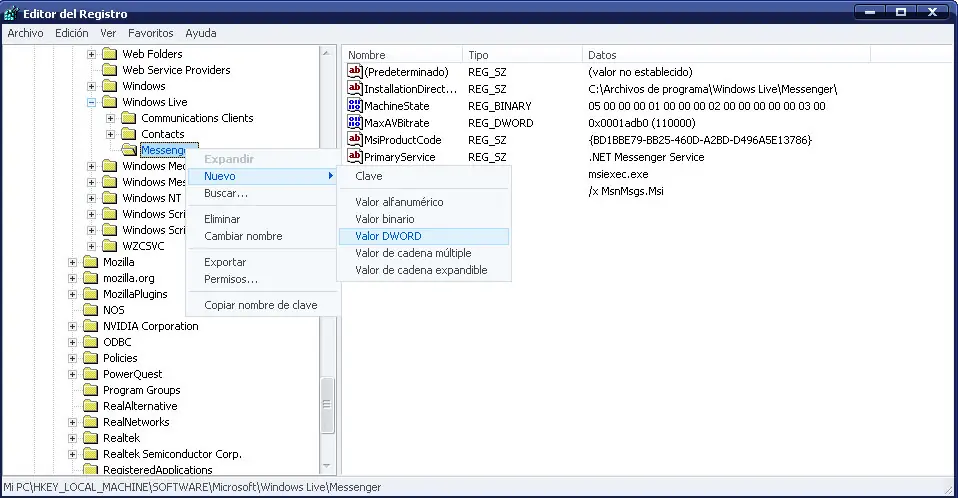Click the NOS folder icon
This screenshot has height=498, width=958.
pyautogui.click(x=90, y=310)
